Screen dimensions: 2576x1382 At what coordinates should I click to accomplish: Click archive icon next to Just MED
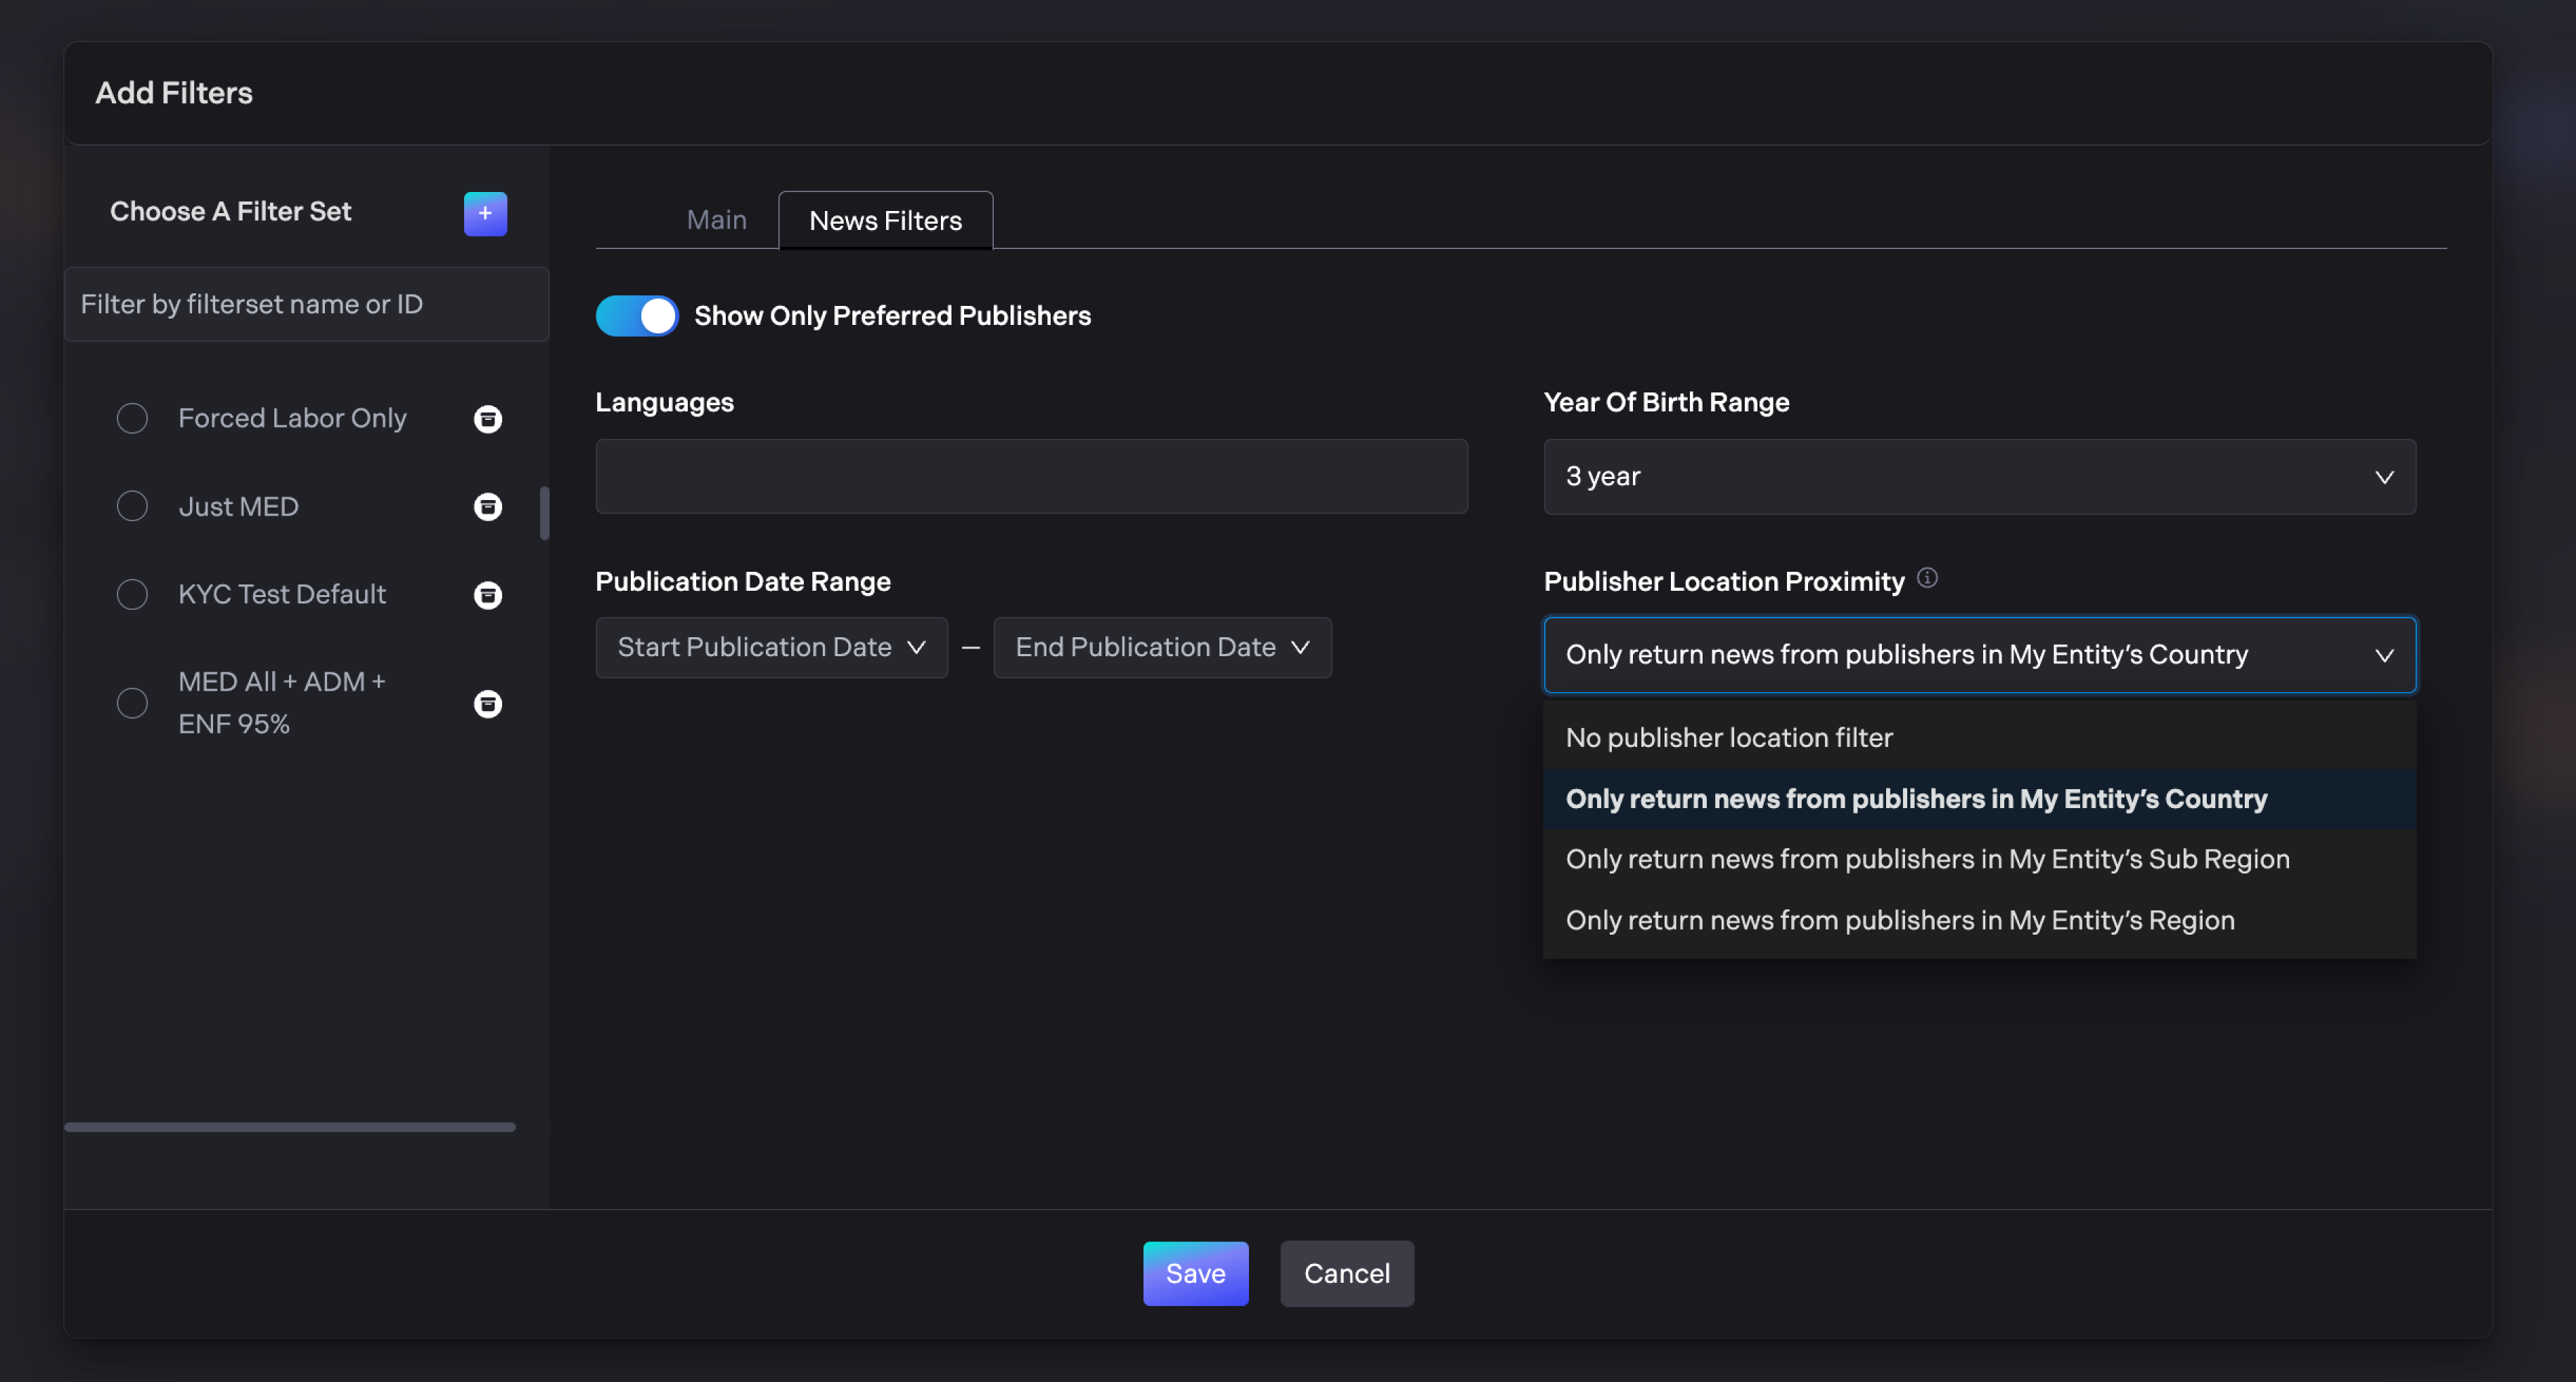(x=487, y=506)
